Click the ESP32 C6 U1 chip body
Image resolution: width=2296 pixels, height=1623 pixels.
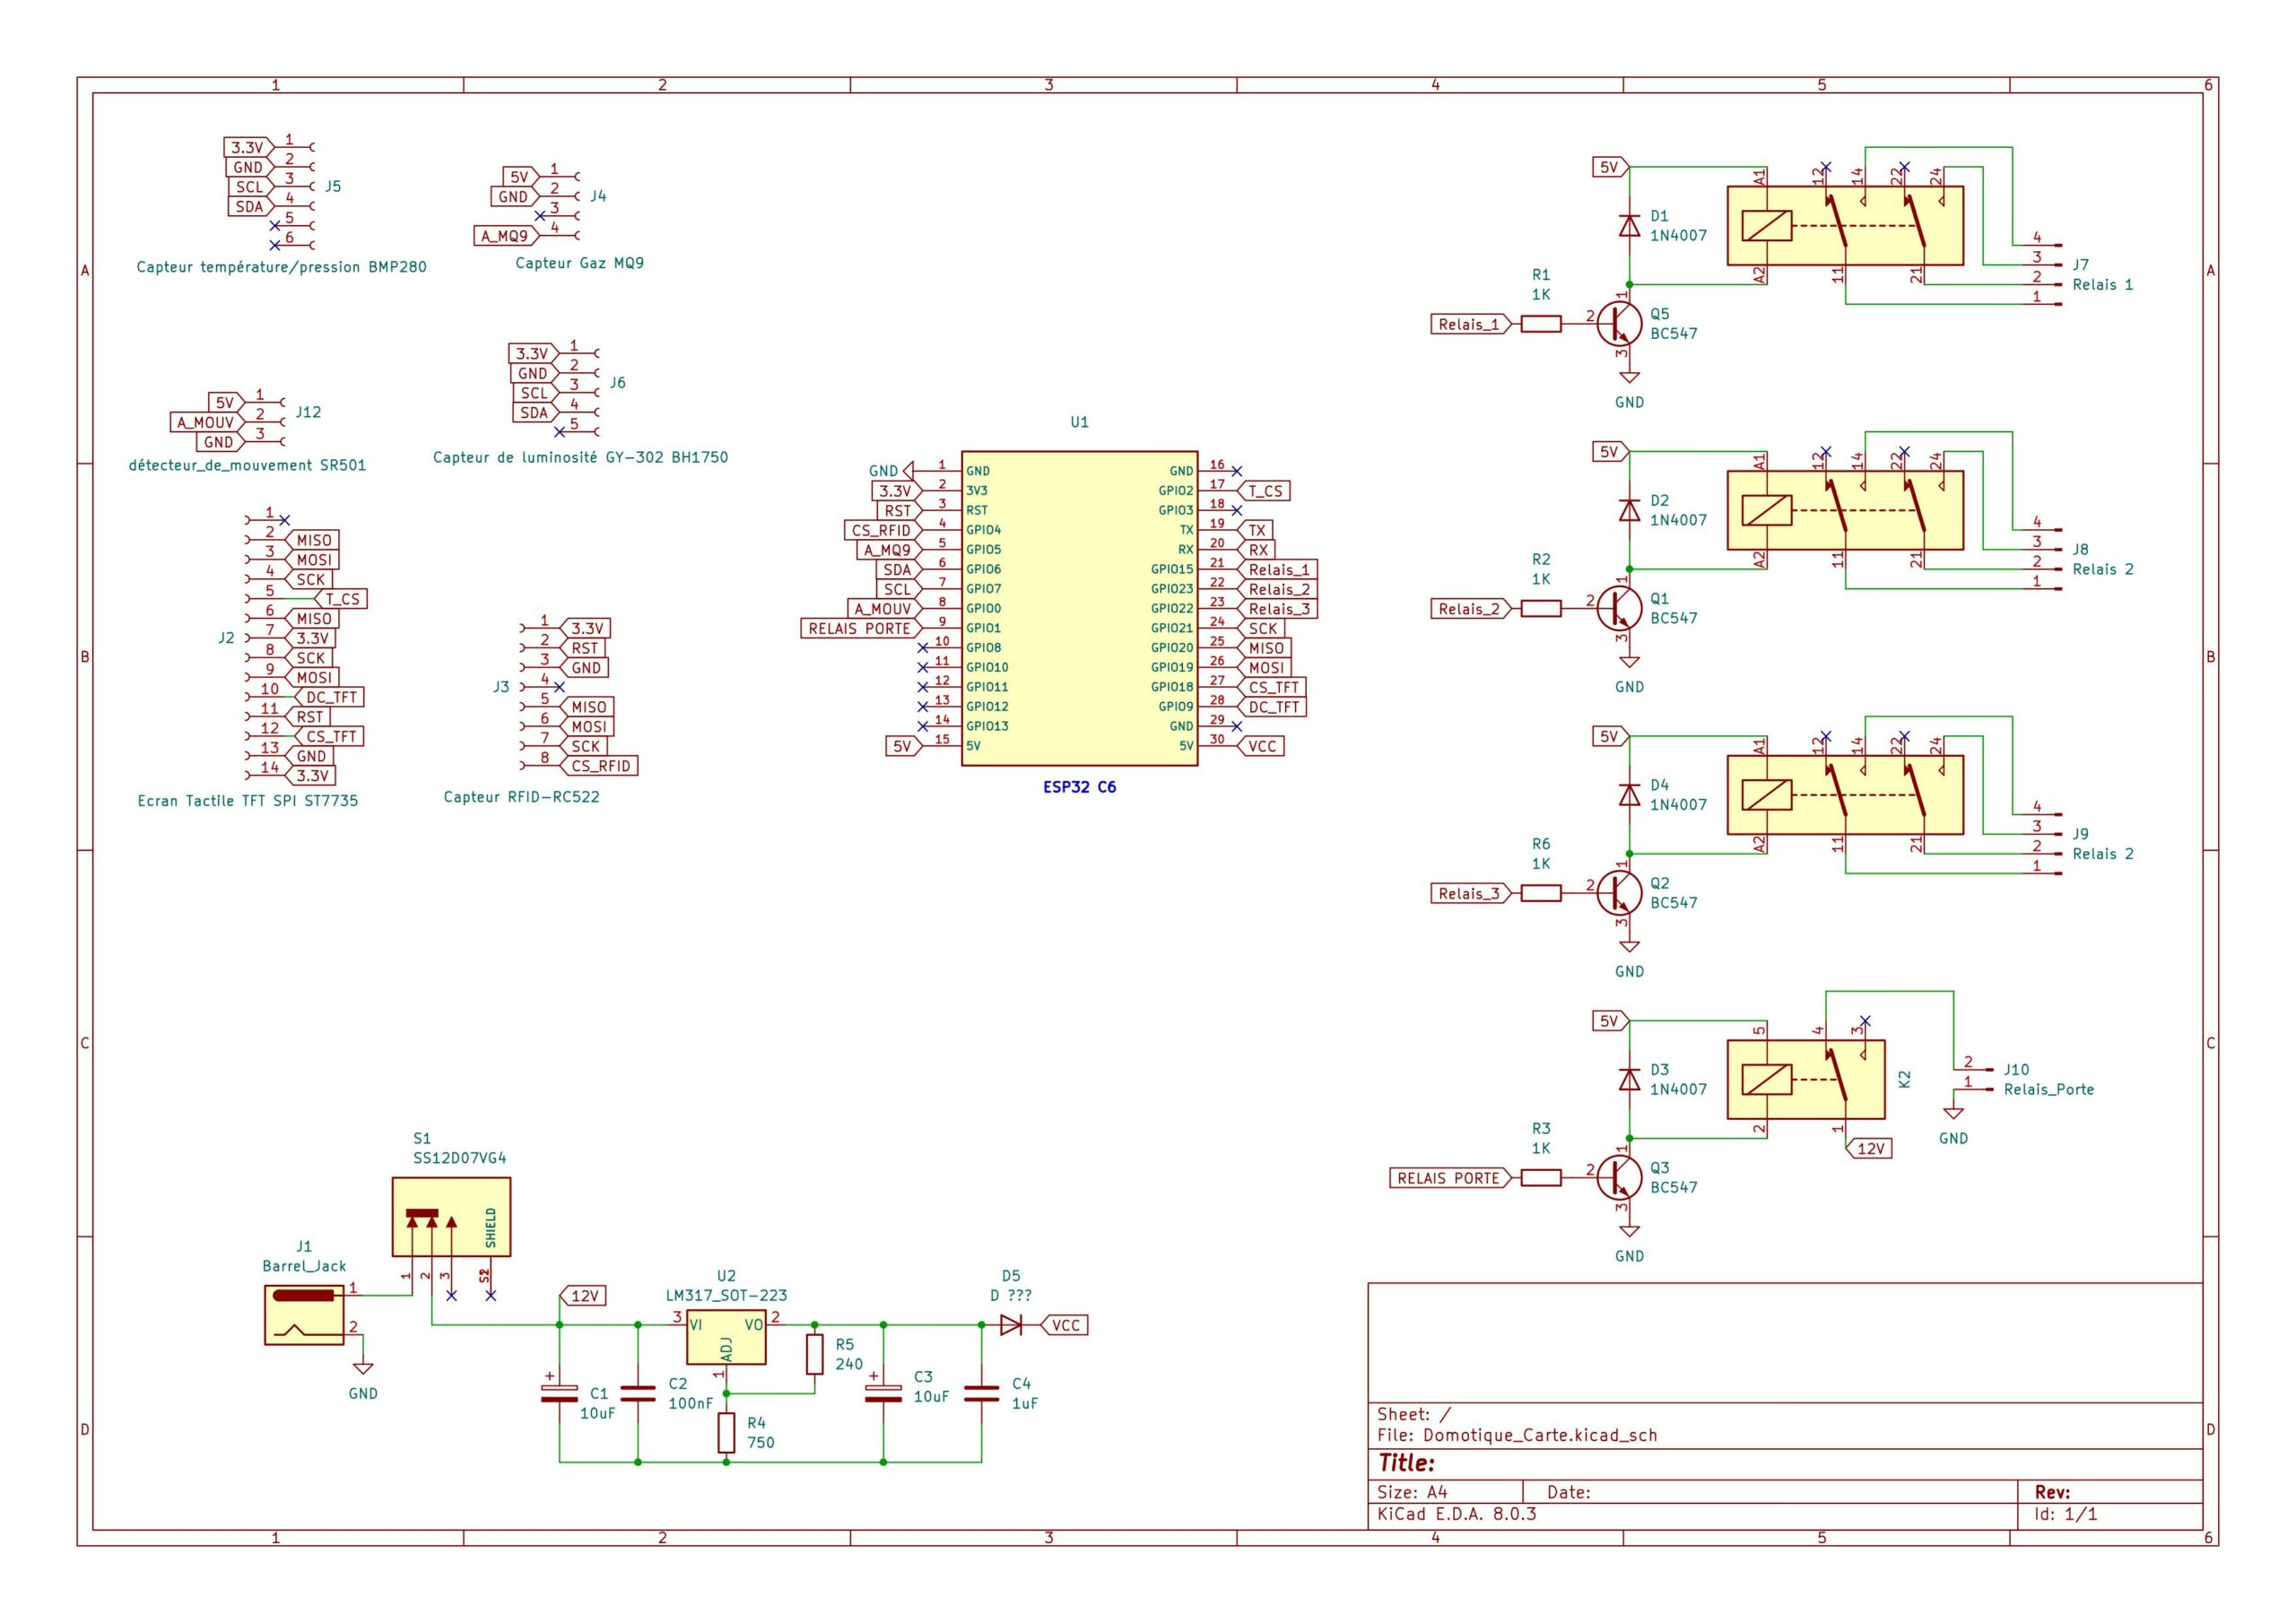pos(1079,608)
